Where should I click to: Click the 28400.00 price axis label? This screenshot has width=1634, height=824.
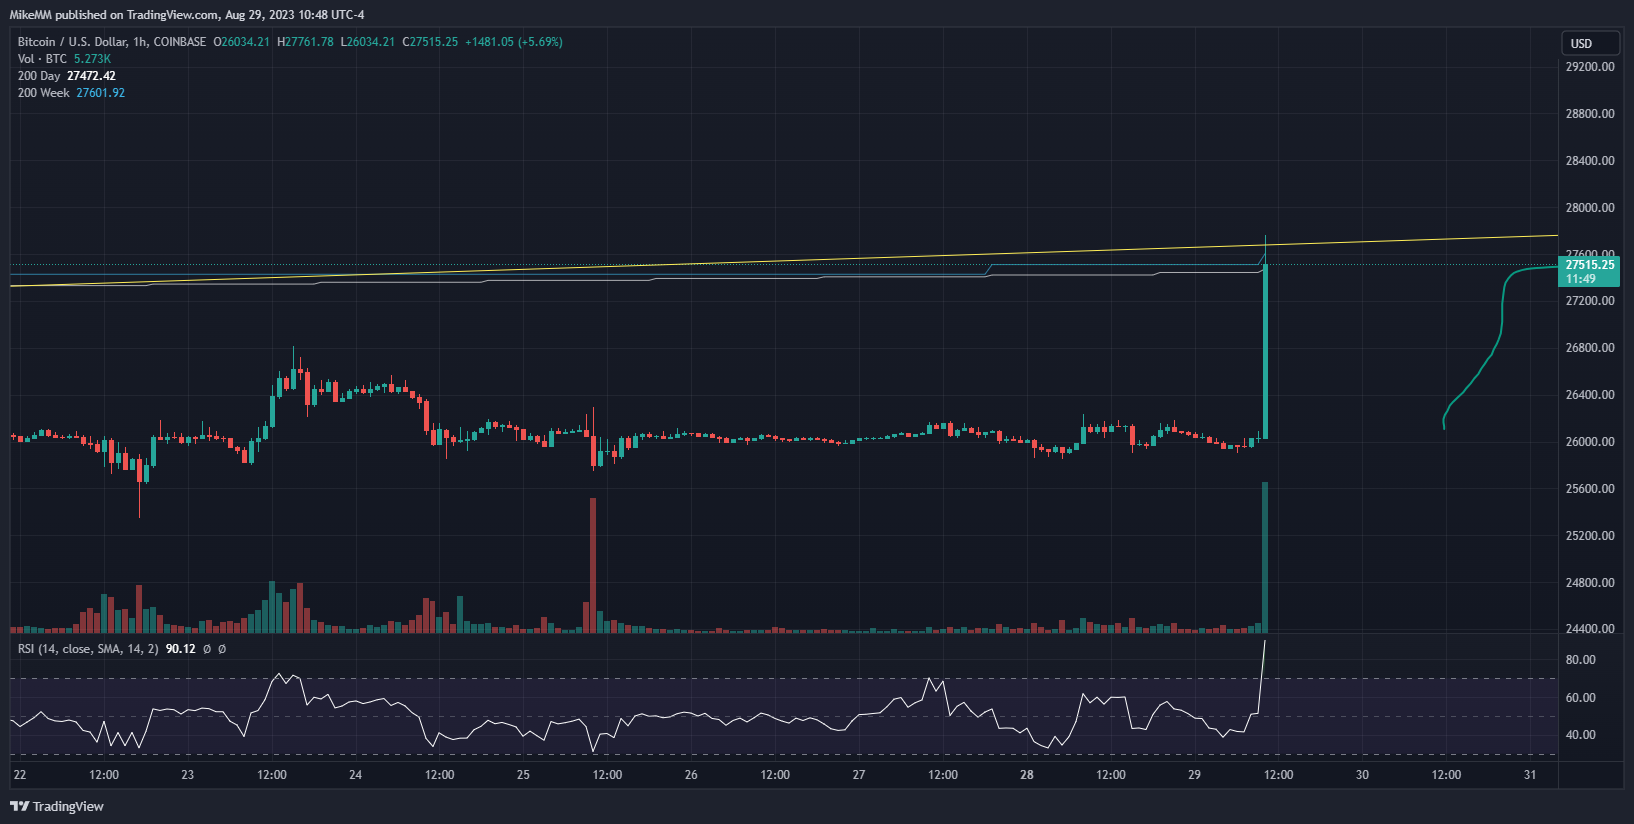pos(1590,161)
